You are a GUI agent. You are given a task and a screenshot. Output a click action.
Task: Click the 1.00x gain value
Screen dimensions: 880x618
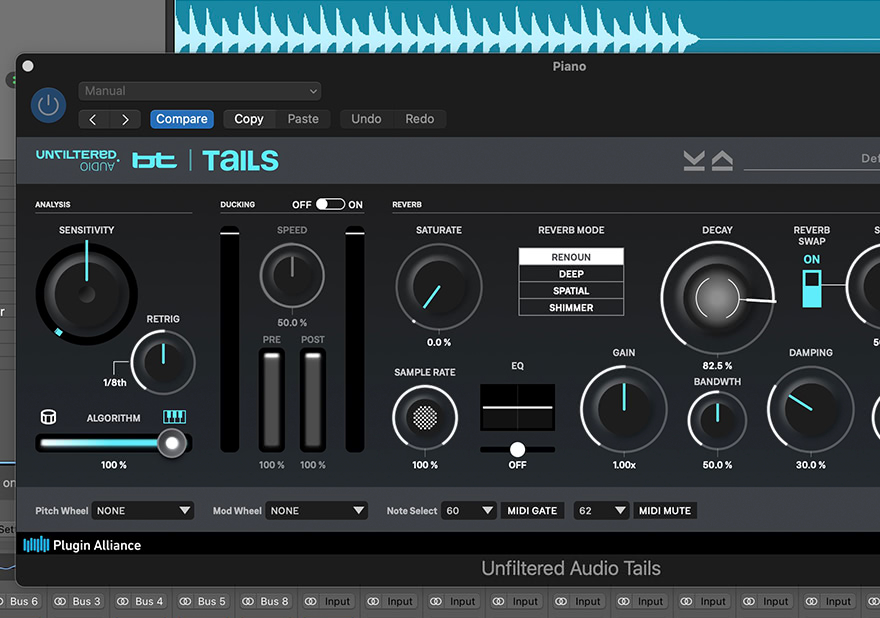tap(624, 465)
